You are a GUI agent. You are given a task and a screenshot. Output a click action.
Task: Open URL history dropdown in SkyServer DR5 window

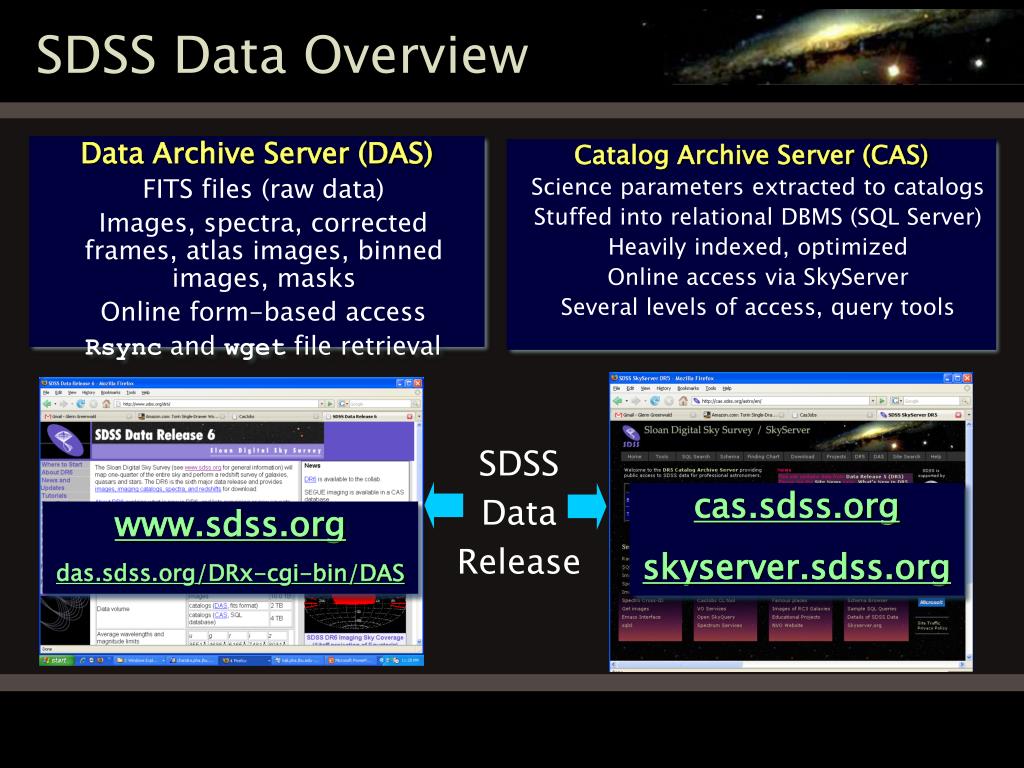[872, 401]
